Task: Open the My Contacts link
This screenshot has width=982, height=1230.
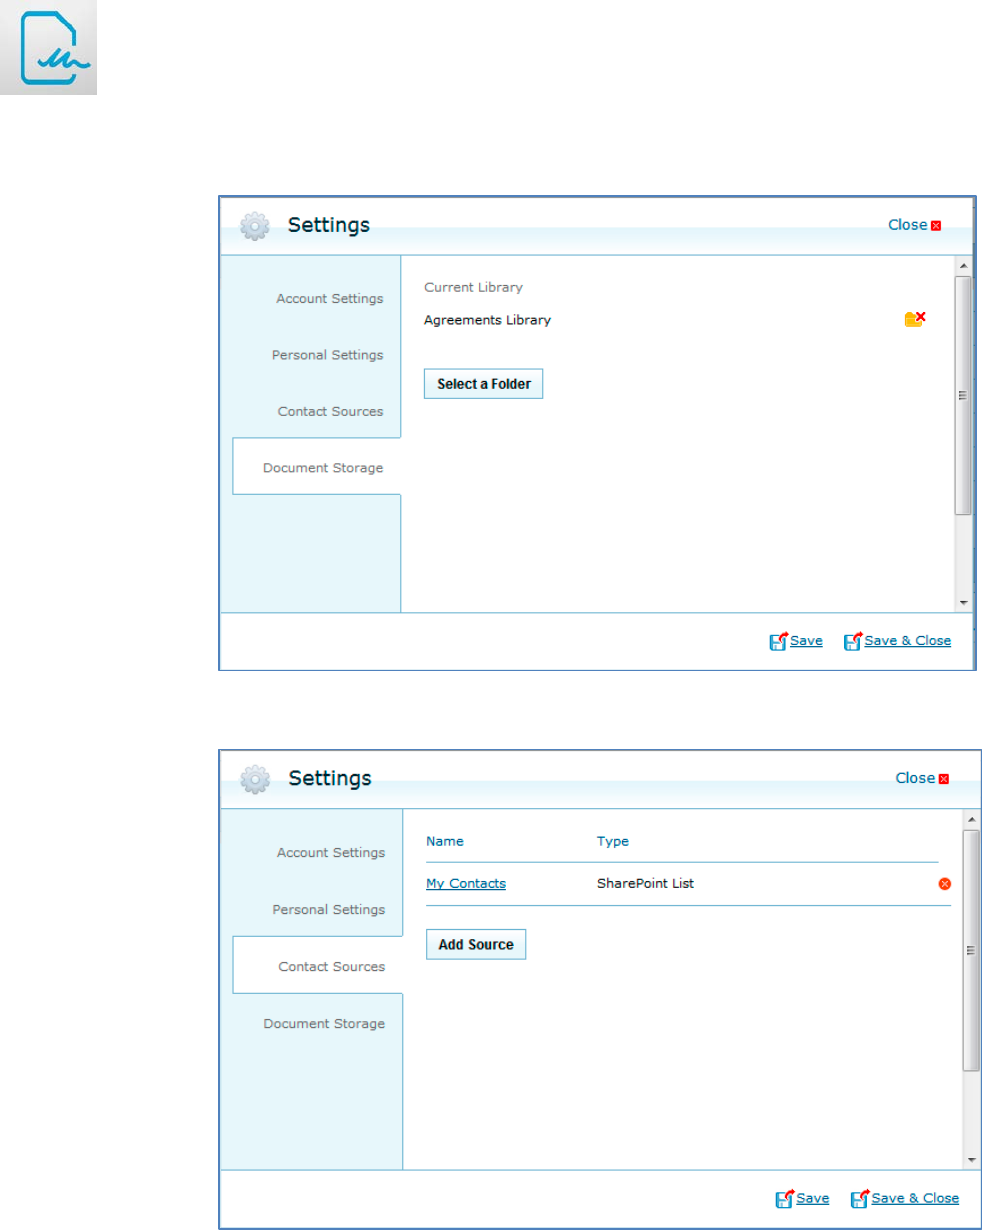Action: tap(466, 884)
